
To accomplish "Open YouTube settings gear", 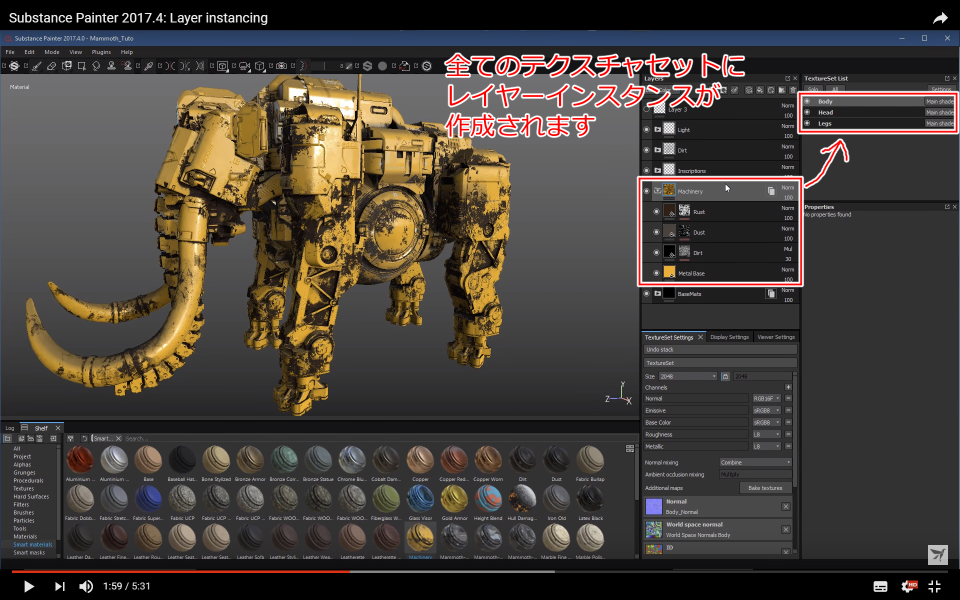I will (x=909, y=586).
